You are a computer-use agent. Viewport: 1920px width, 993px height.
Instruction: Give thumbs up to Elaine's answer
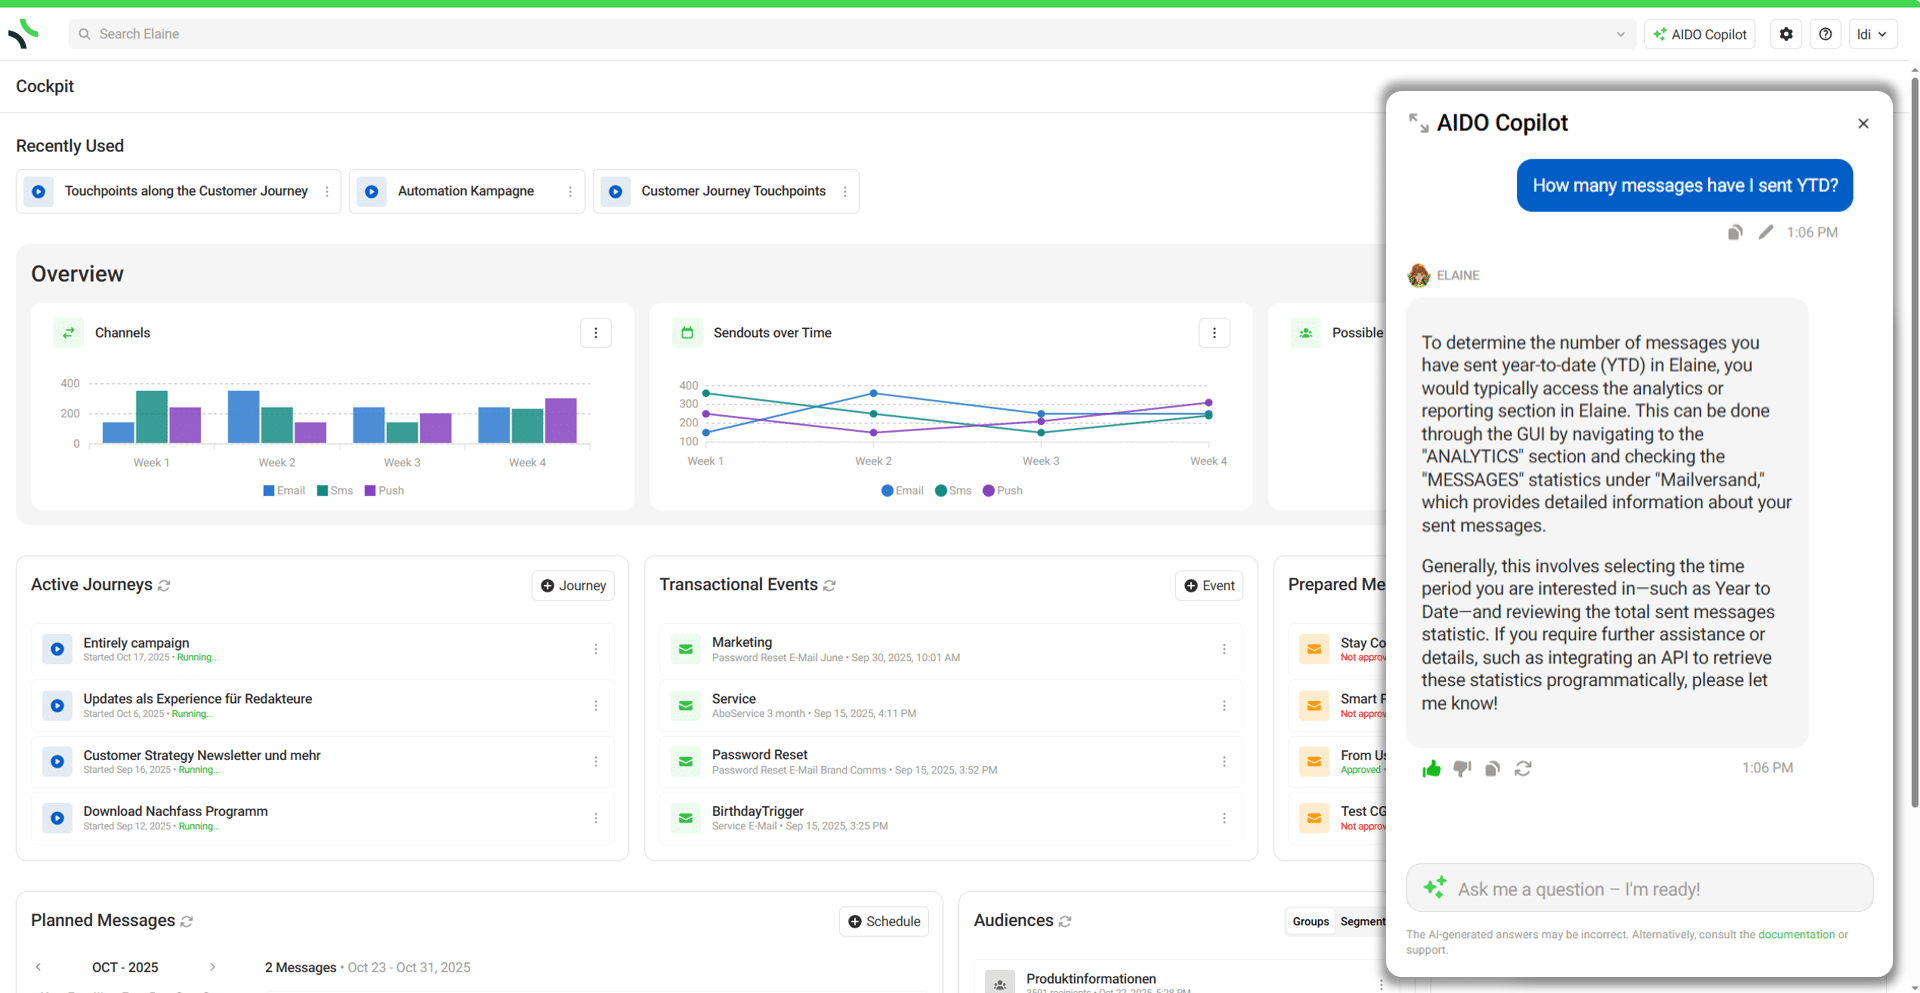tap(1431, 768)
